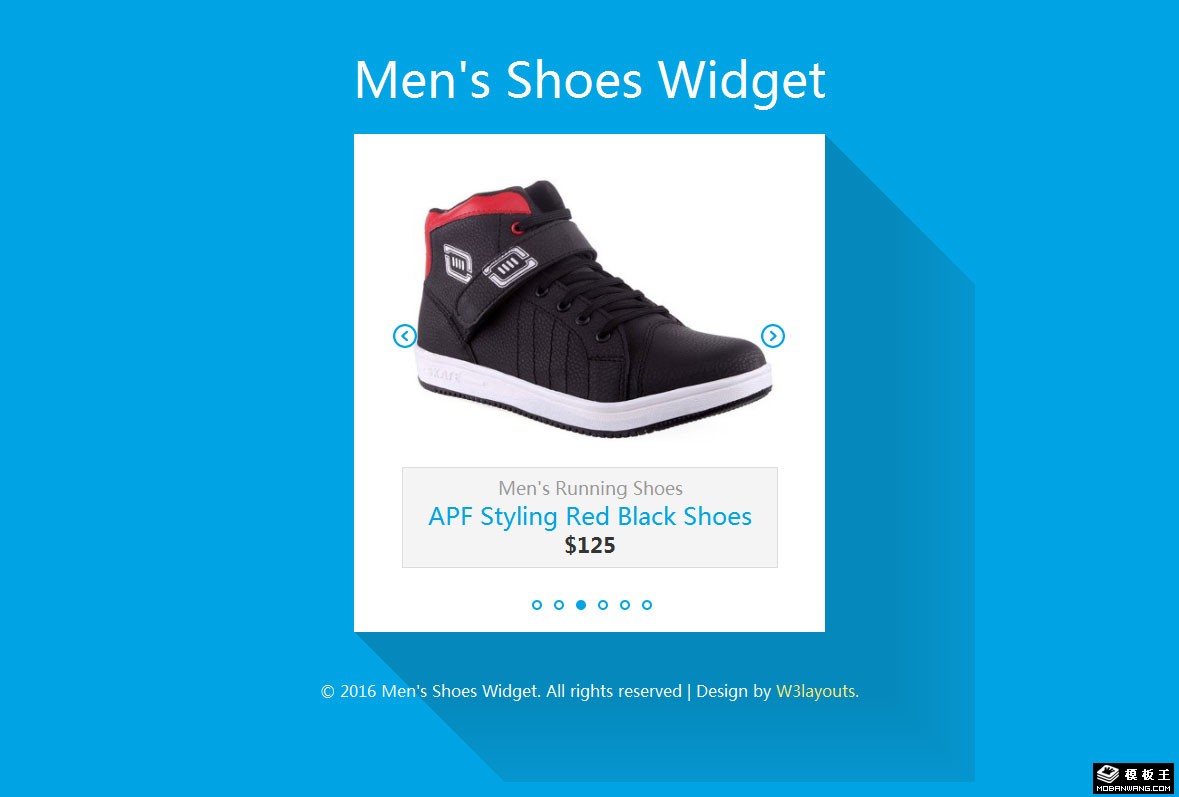
Task: Click the mobanwang.com watermark logo
Action: tap(1133, 778)
